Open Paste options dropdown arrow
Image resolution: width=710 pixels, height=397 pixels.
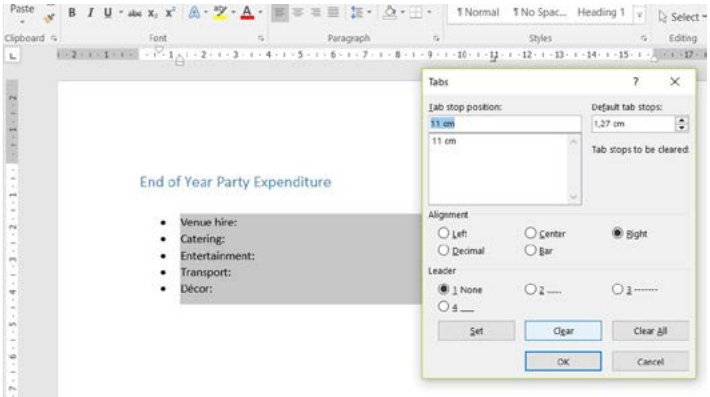click(x=22, y=22)
